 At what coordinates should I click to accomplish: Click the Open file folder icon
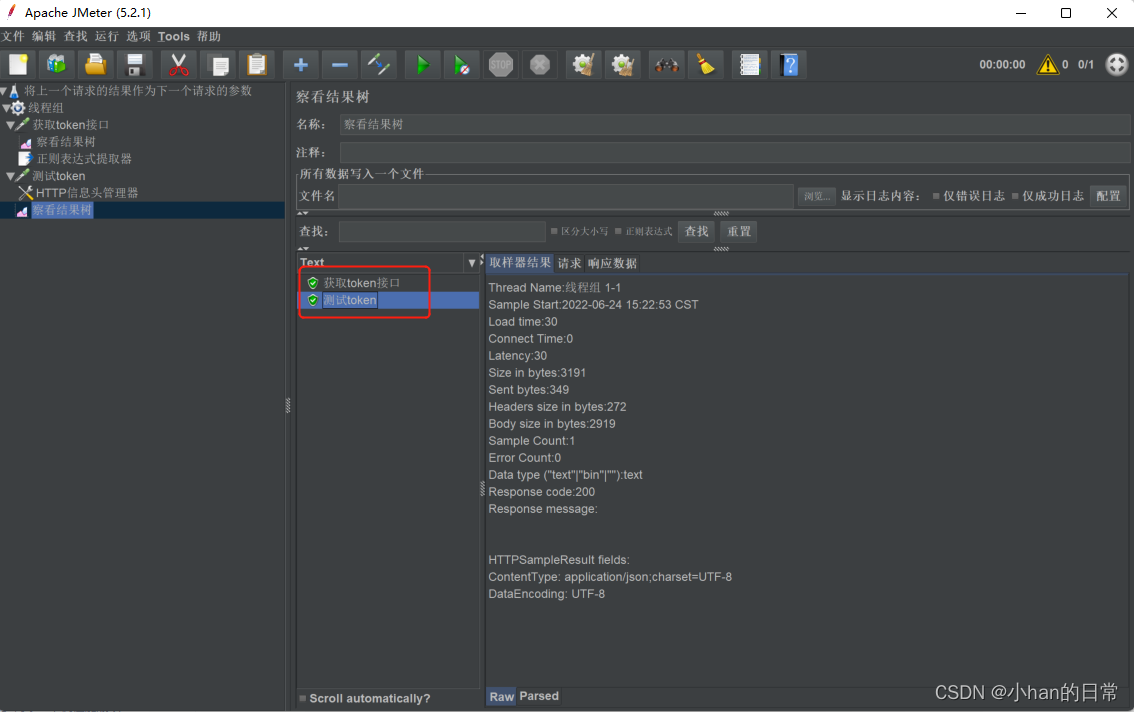(95, 65)
